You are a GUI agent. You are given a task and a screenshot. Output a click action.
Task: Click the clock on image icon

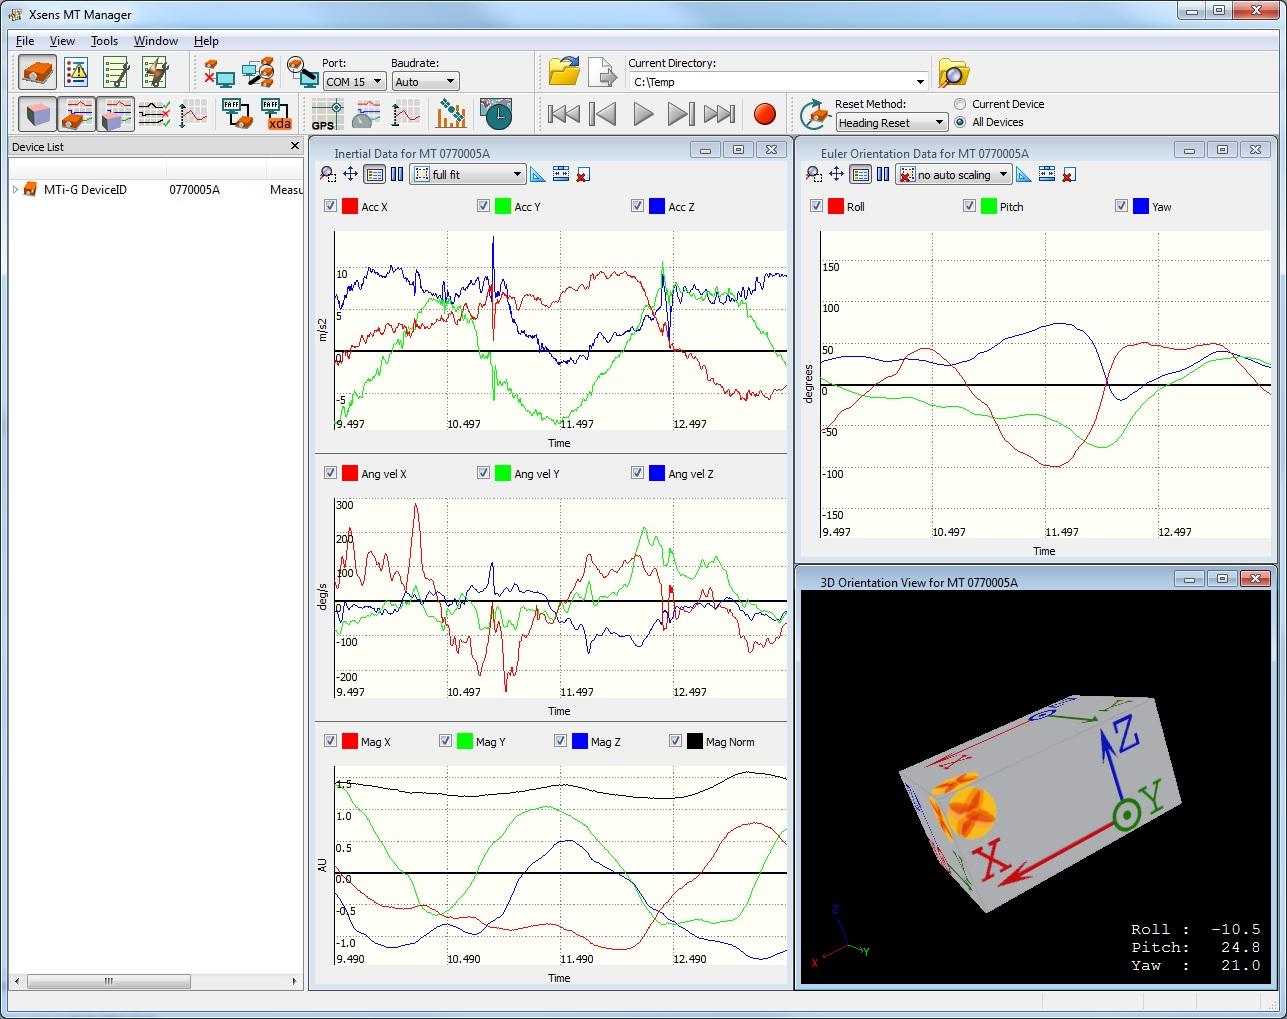coord(495,115)
